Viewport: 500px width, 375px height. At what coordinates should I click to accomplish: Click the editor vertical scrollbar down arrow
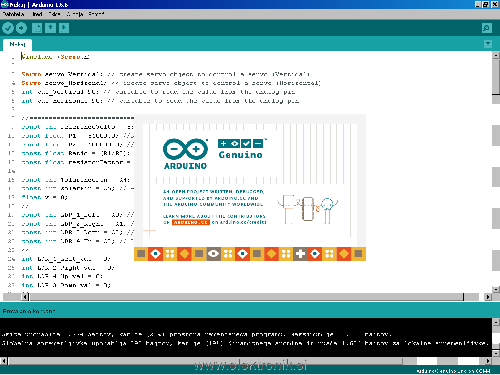pyautogui.click(x=496, y=289)
